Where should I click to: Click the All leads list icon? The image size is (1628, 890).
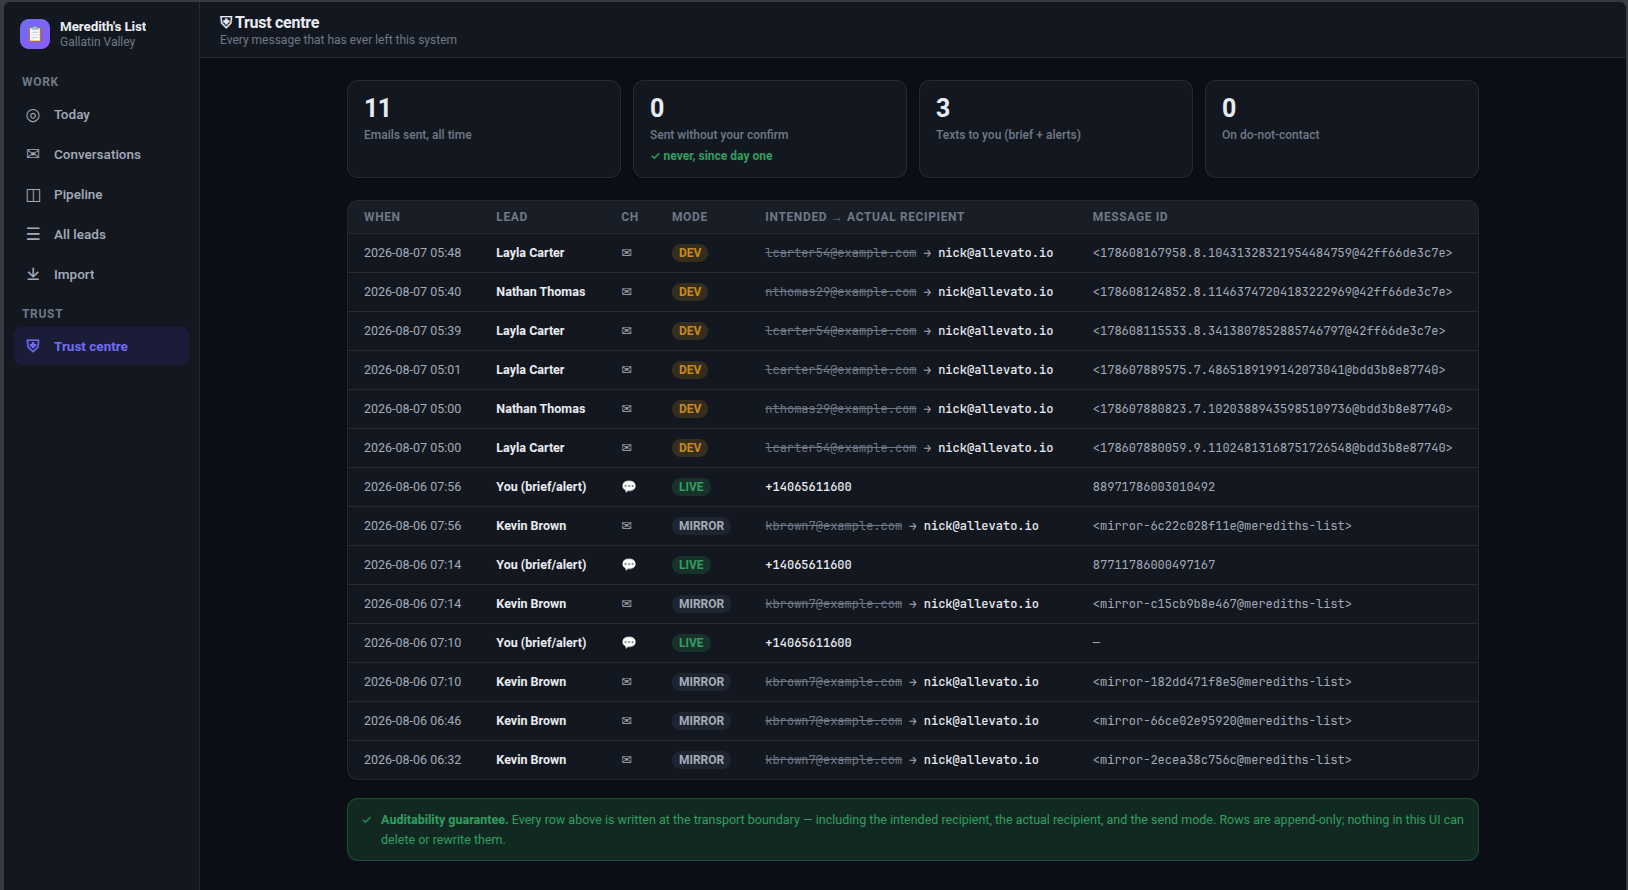click(33, 234)
